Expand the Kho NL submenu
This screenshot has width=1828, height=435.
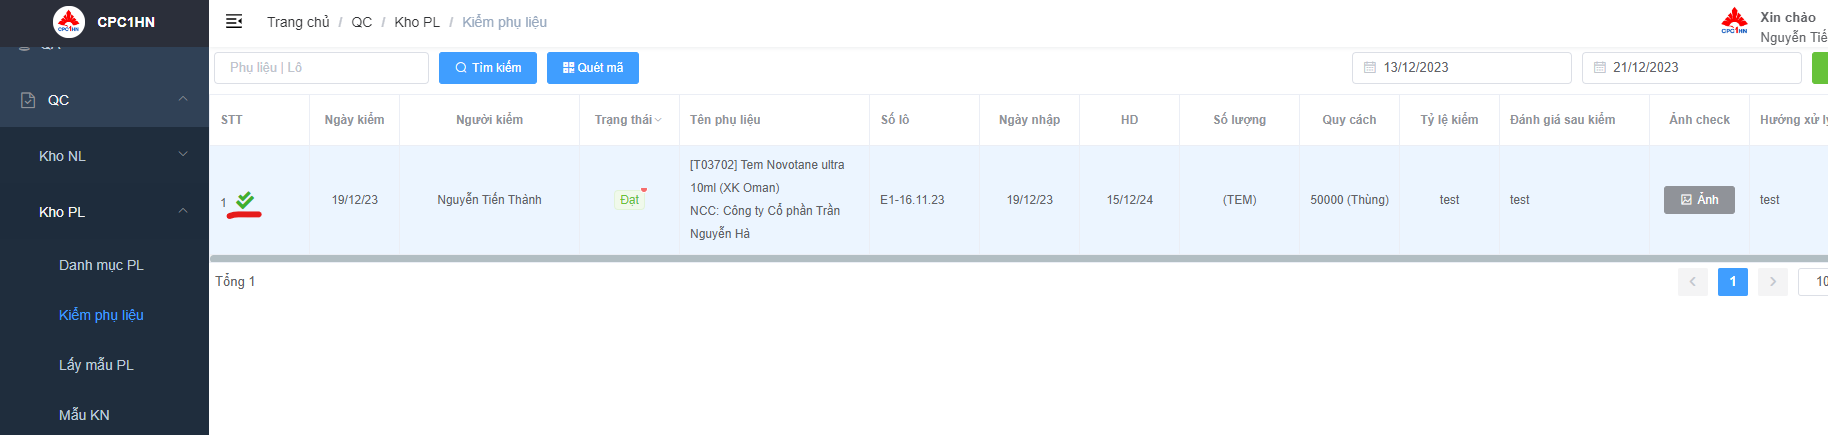point(183,155)
